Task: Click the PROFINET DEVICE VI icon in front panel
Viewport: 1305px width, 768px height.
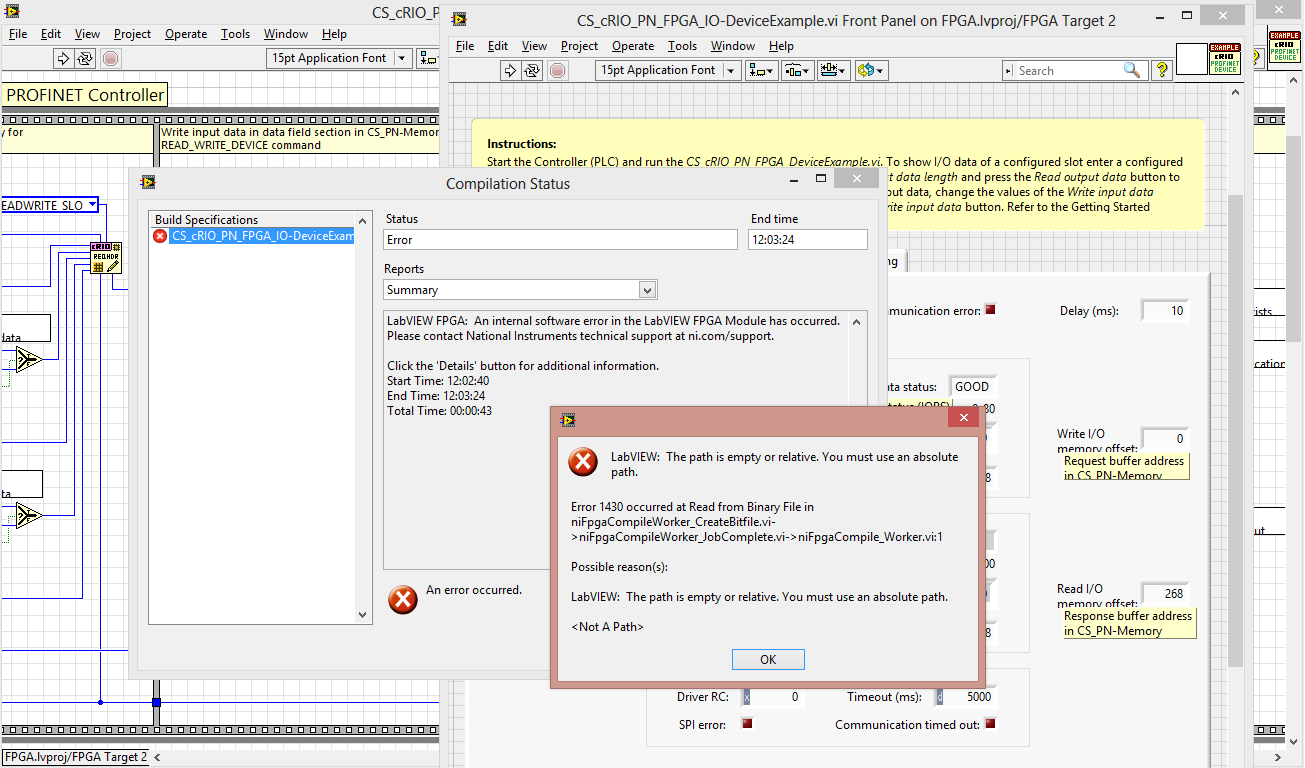Action: [1225, 59]
